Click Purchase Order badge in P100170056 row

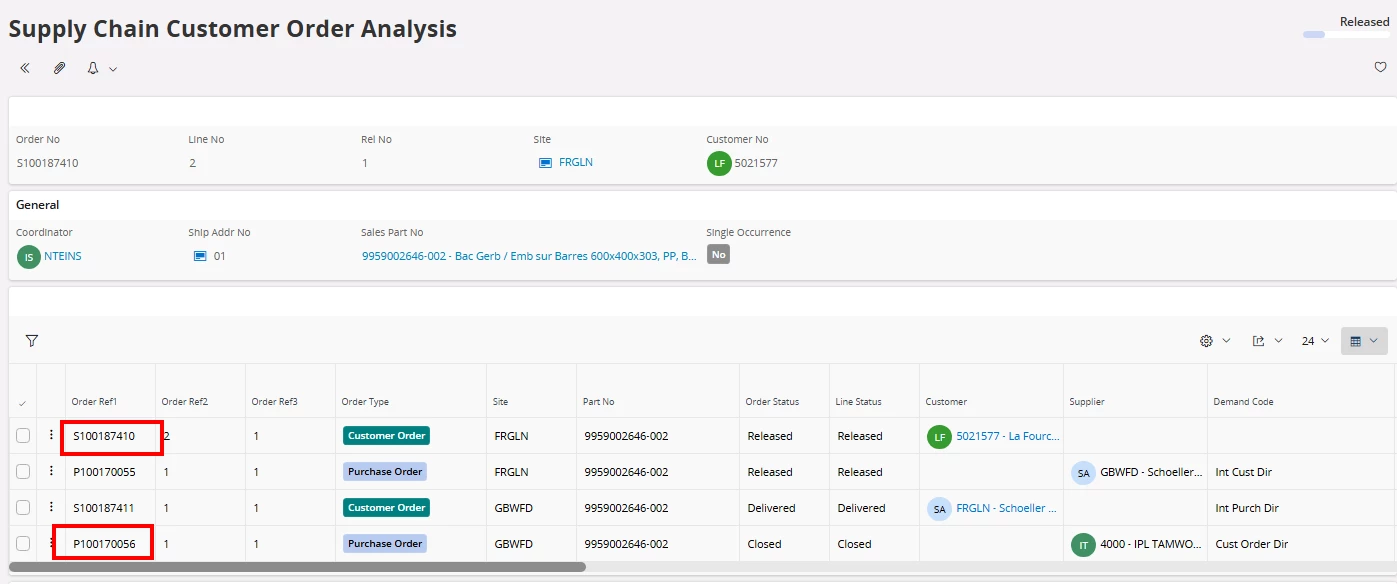(385, 543)
